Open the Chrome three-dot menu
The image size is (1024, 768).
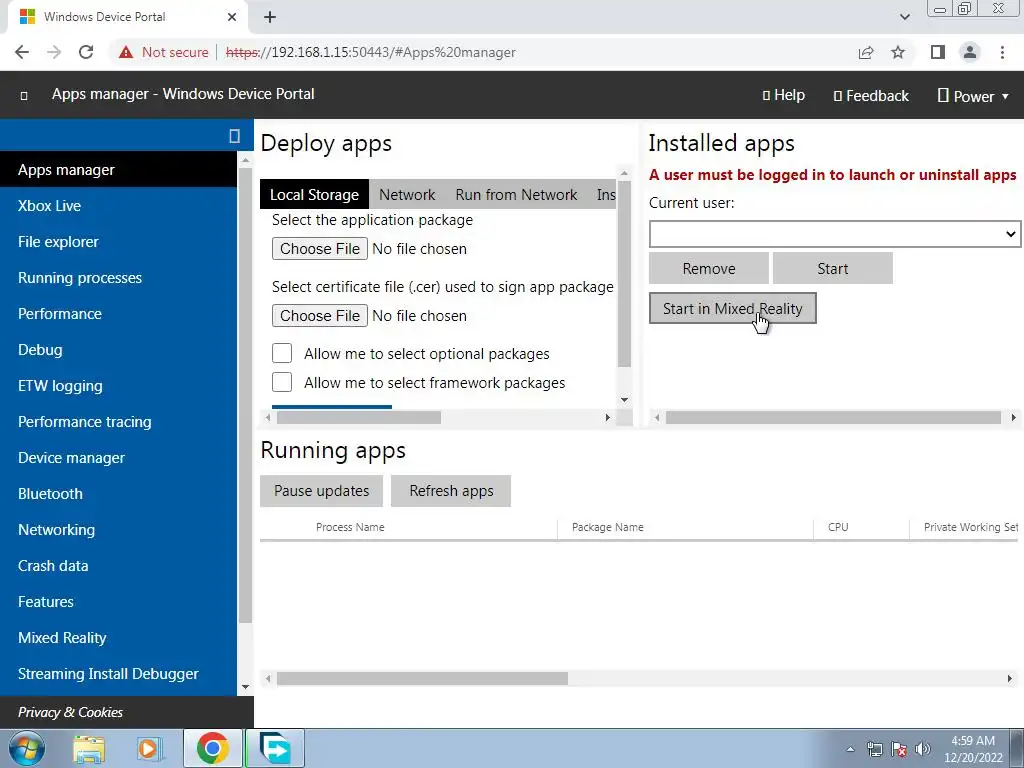tap(1002, 52)
